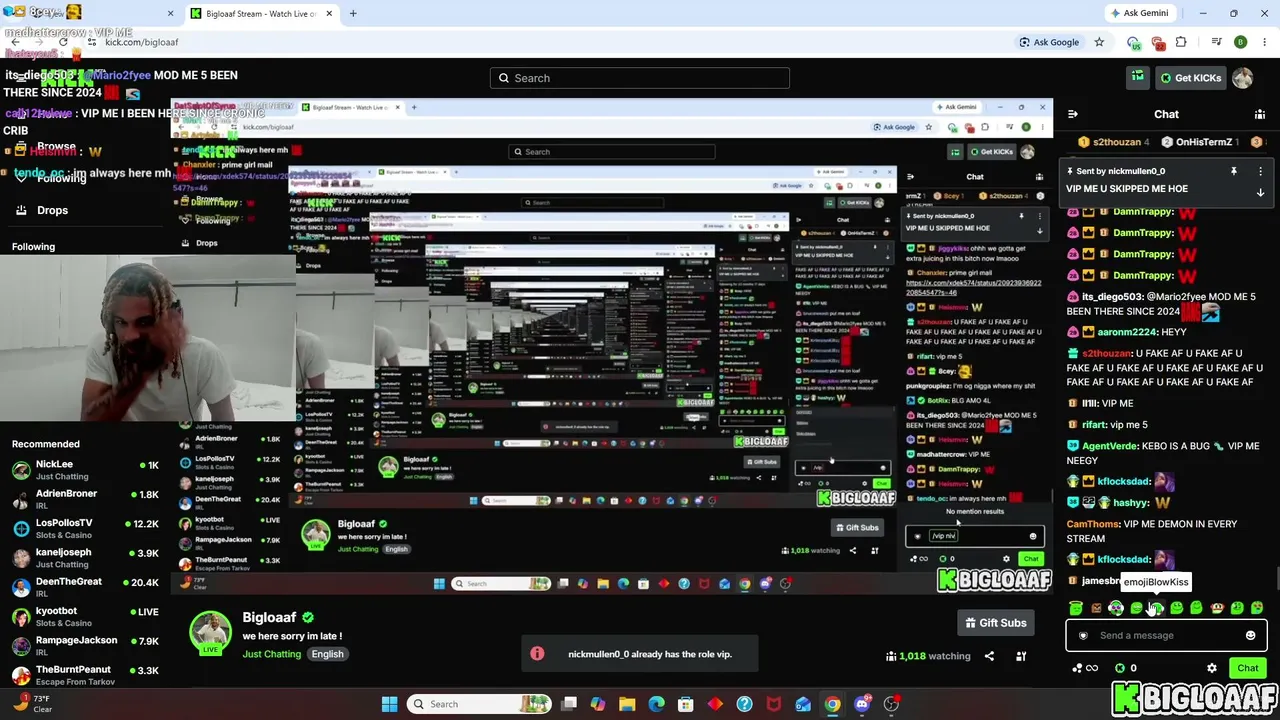Select the Bigloaaf Stream browser tab

(x=260, y=14)
